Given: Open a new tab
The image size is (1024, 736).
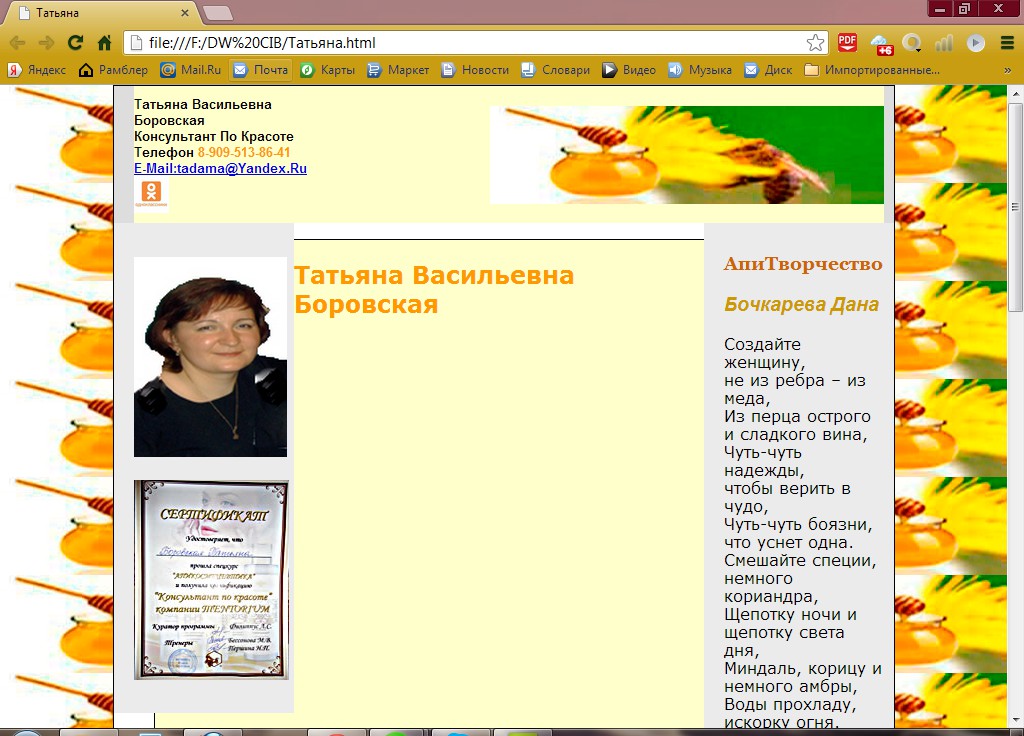Looking at the screenshot, I should tap(217, 13).
